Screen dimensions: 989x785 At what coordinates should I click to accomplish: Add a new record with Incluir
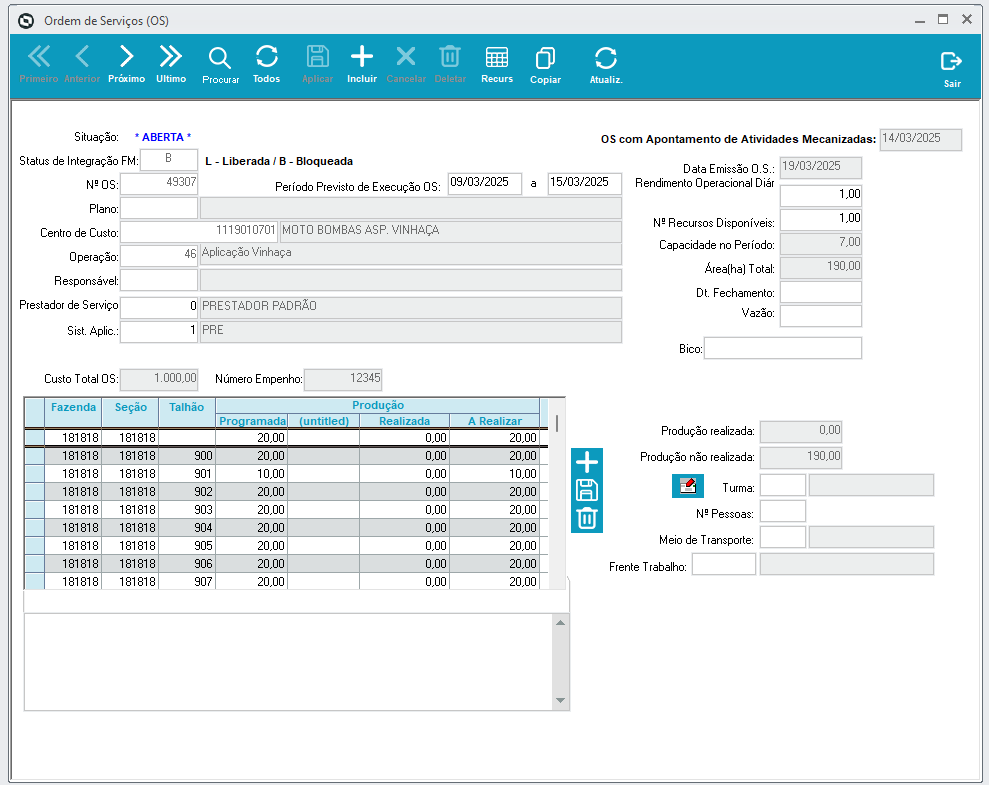click(361, 63)
